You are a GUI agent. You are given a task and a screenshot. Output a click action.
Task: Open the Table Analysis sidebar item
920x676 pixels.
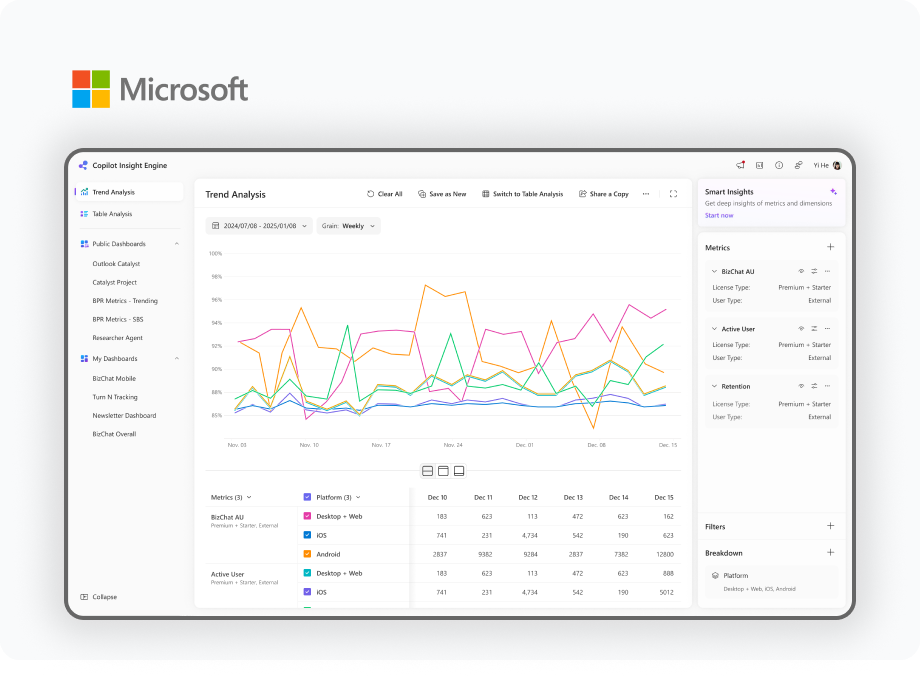click(x=114, y=213)
